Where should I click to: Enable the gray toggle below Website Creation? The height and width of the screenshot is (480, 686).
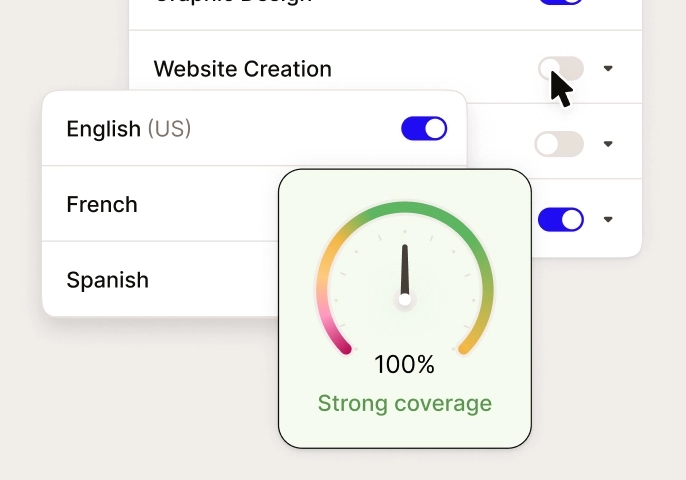pyautogui.click(x=559, y=144)
